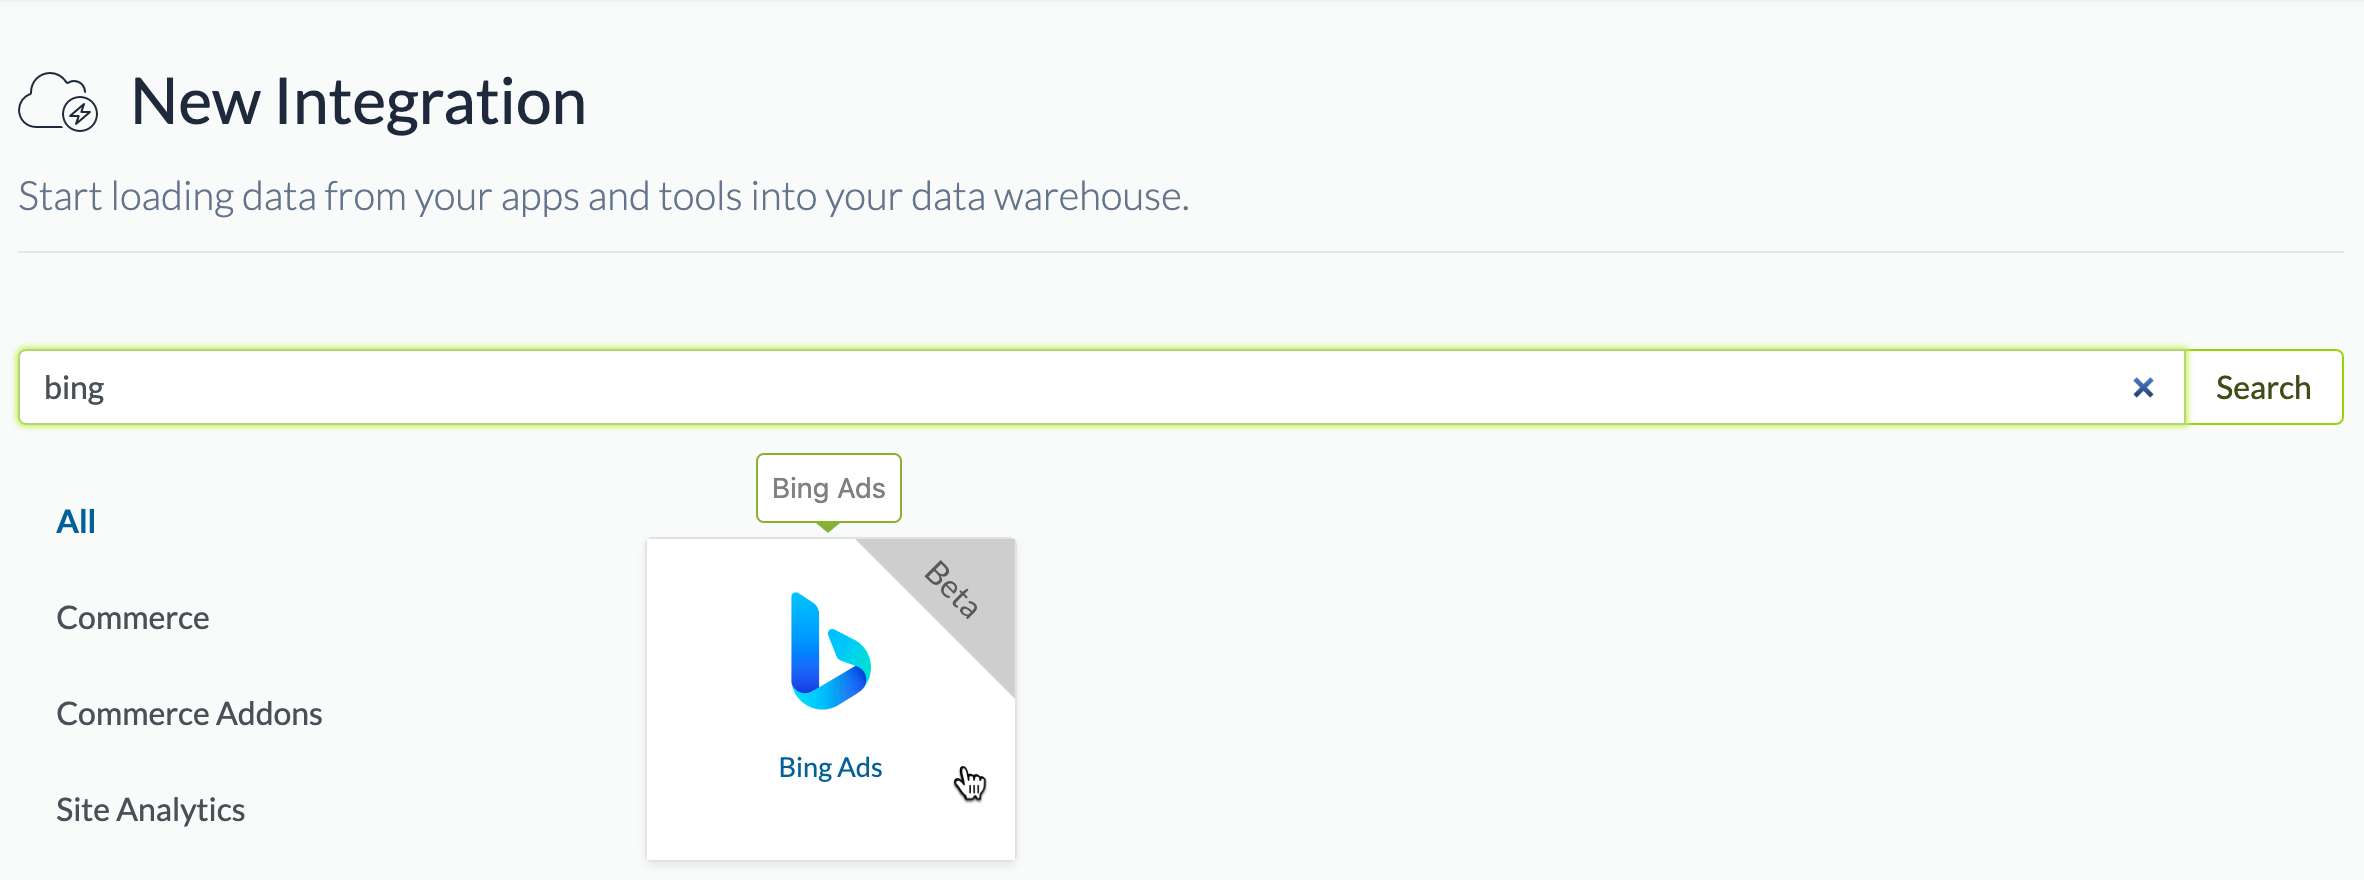Viewport: 2364px width, 880px height.
Task: Click the lightning bolt badge on cloud icon
Action: pos(80,114)
